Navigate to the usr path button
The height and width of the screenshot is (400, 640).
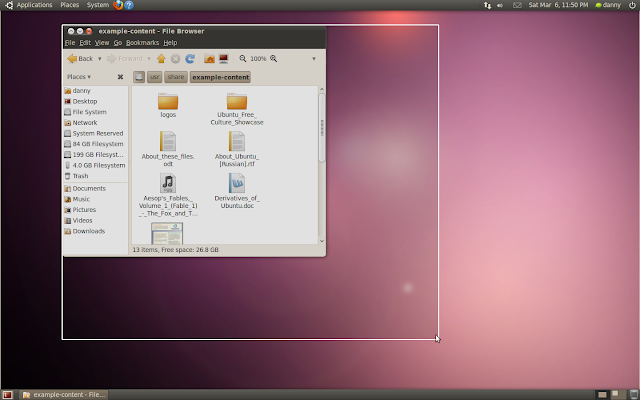coord(154,77)
